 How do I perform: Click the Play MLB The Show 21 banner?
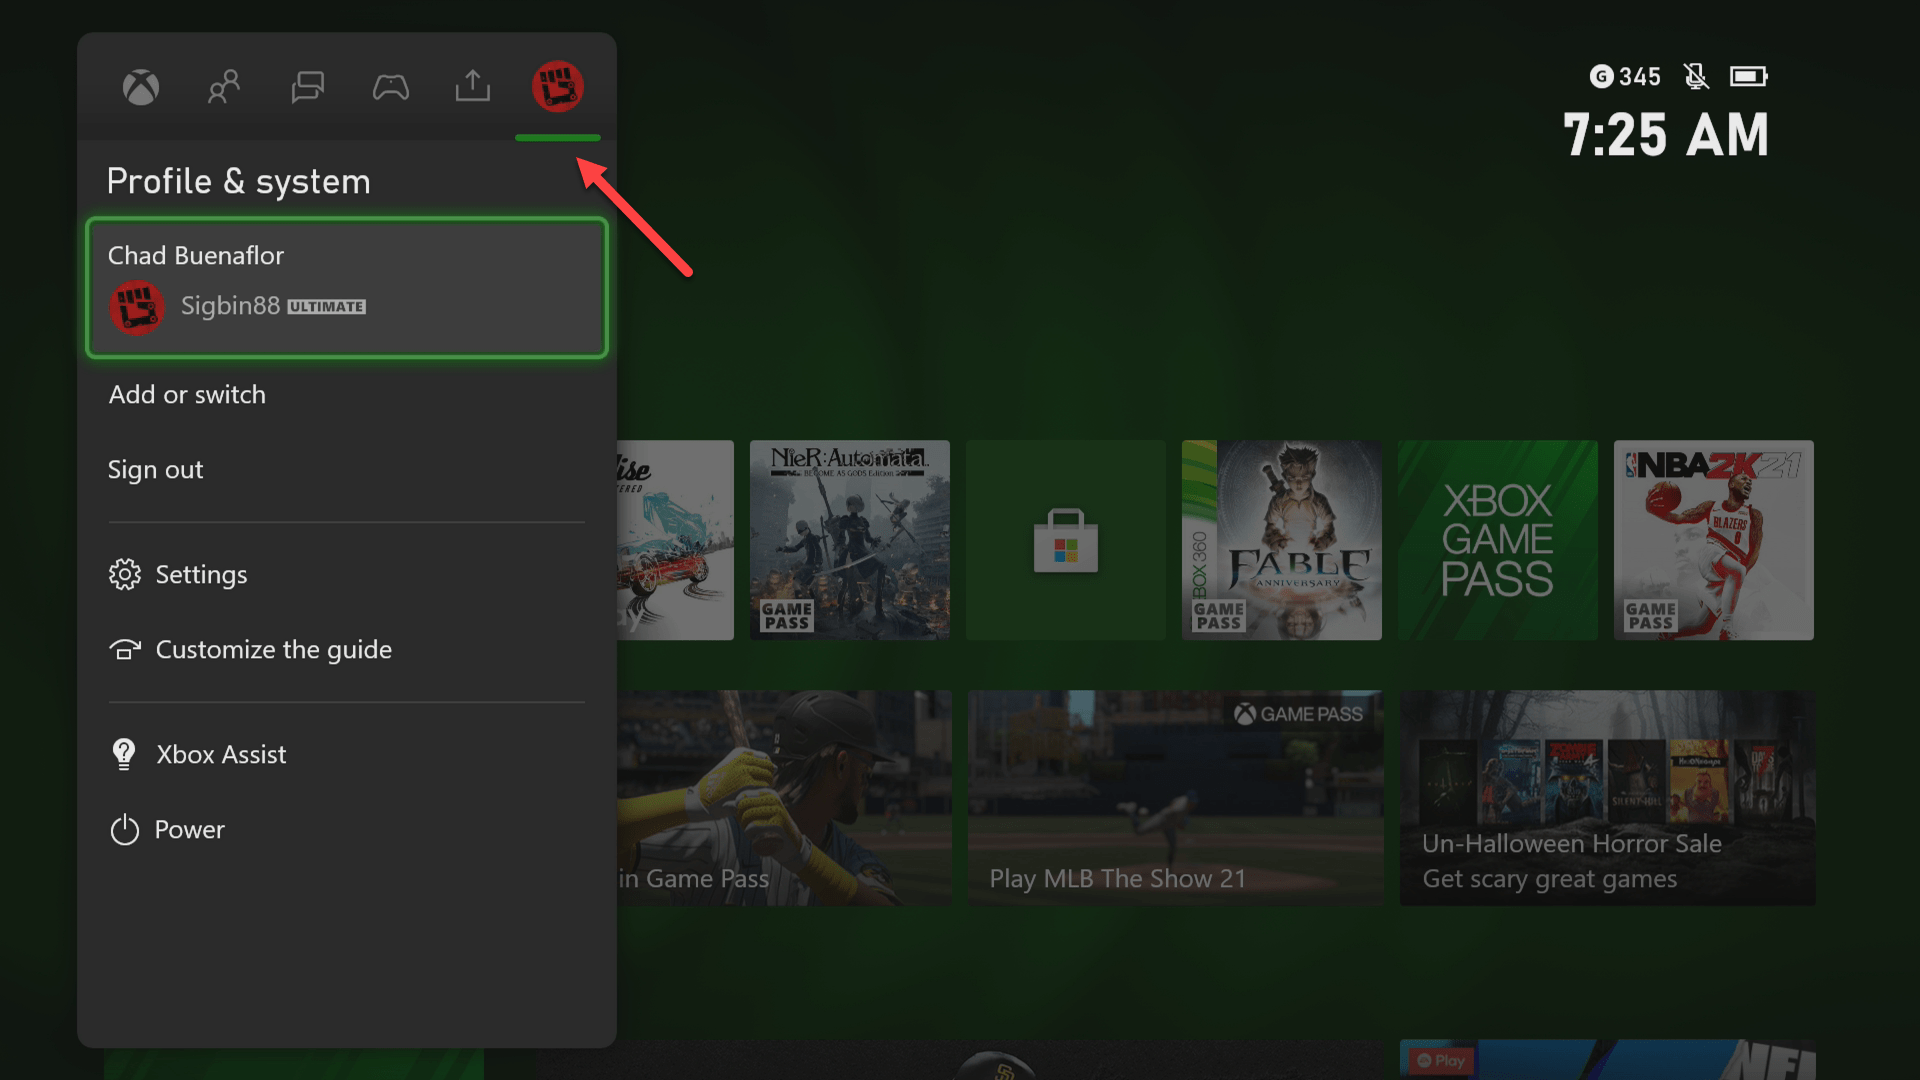pyautogui.click(x=1174, y=797)
